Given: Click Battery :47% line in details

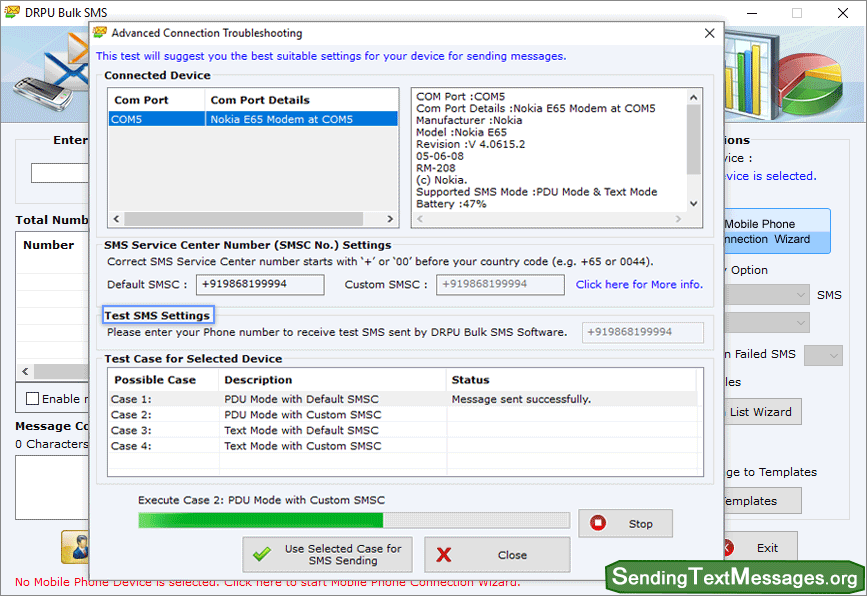Looking at the screenshot, I should coord(451,204).
